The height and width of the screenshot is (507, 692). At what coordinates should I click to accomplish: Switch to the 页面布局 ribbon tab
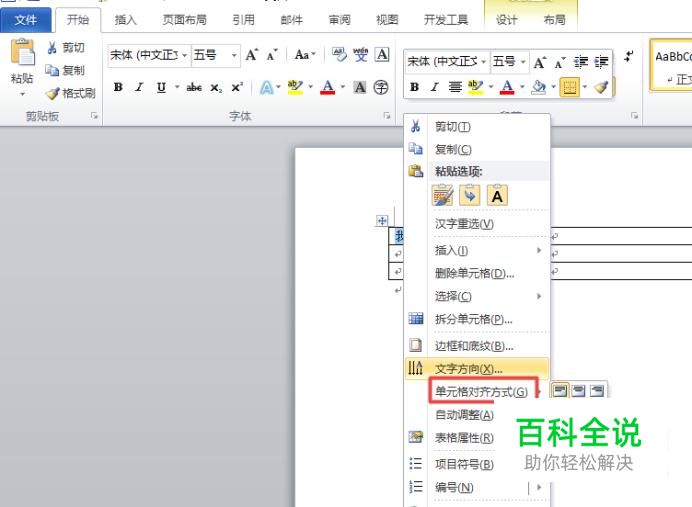point(184,20)
